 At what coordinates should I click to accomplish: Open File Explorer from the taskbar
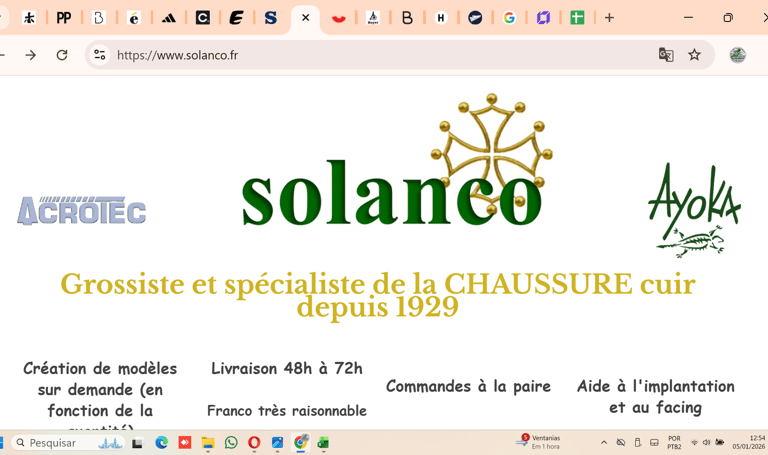[x=208, y=443]
